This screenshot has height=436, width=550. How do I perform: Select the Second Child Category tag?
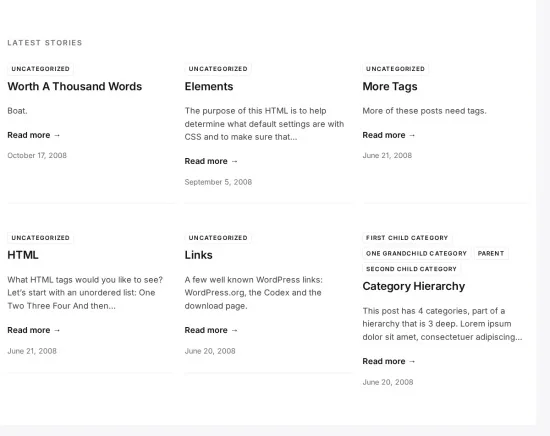pyautogui.click(x=411, y=269)
